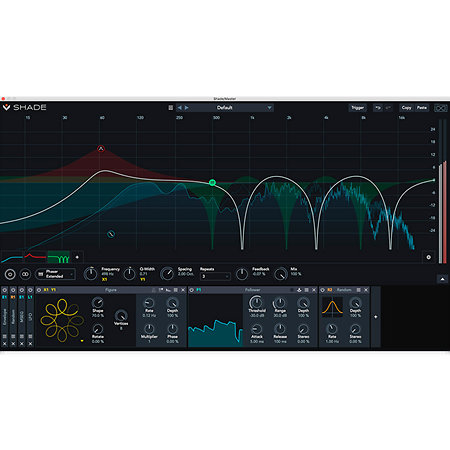Expand the collapsed Random modulator strip
The height and width of the screenshot is (450, 450).
coord(13,317)
